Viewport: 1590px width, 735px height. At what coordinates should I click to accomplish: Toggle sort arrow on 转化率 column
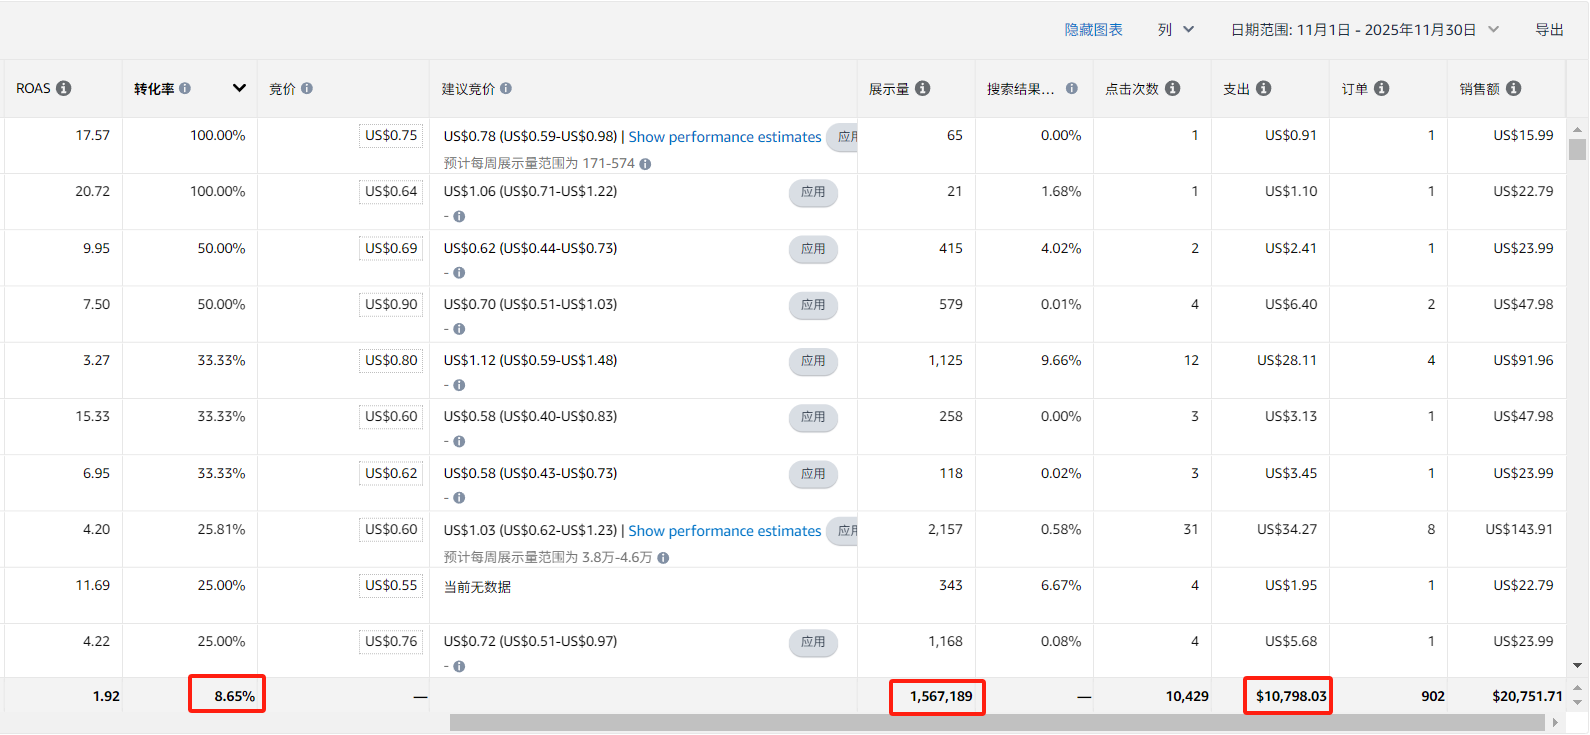tap(239, 88)
